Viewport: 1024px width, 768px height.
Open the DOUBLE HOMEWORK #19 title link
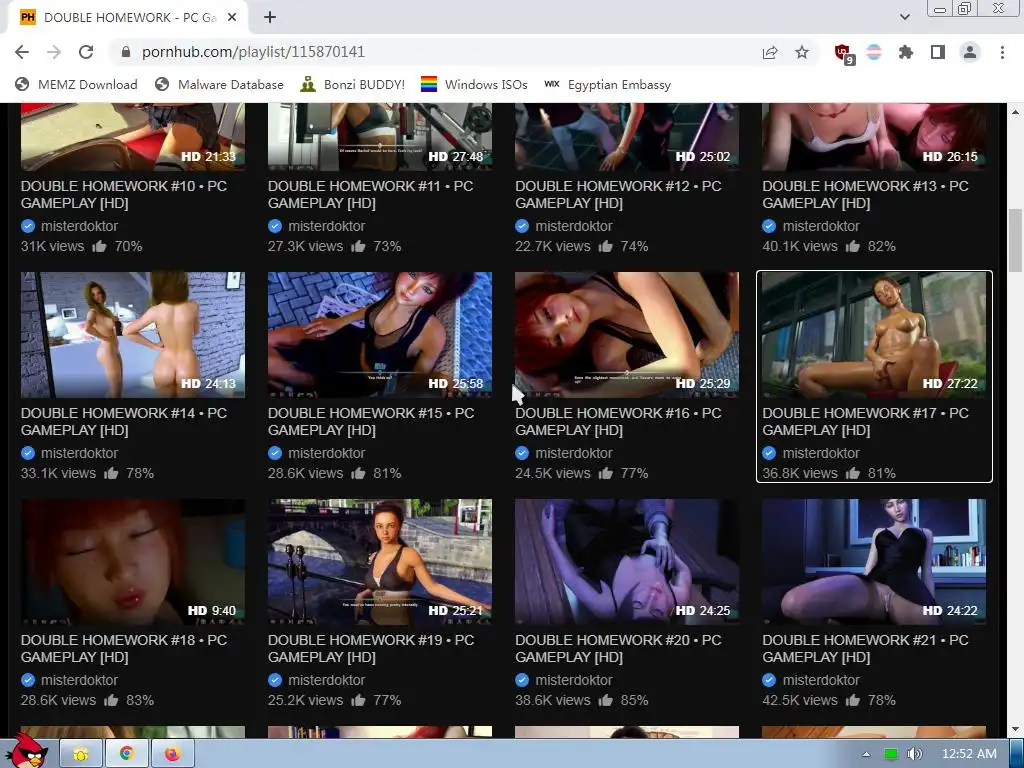pyautogui.click(x=371, y=648)
